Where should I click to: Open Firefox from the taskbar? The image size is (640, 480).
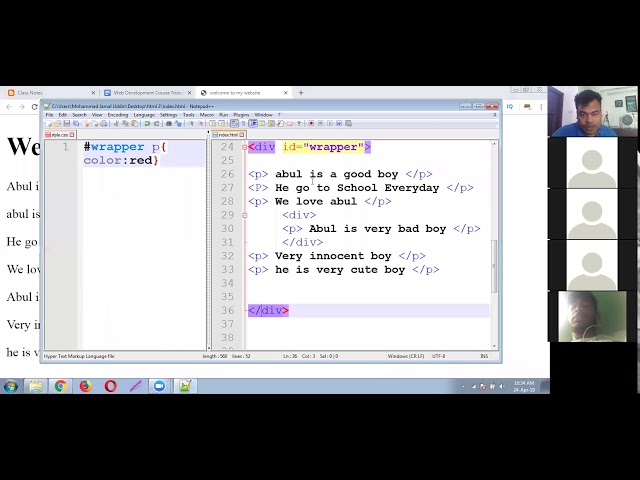[85, 386]
